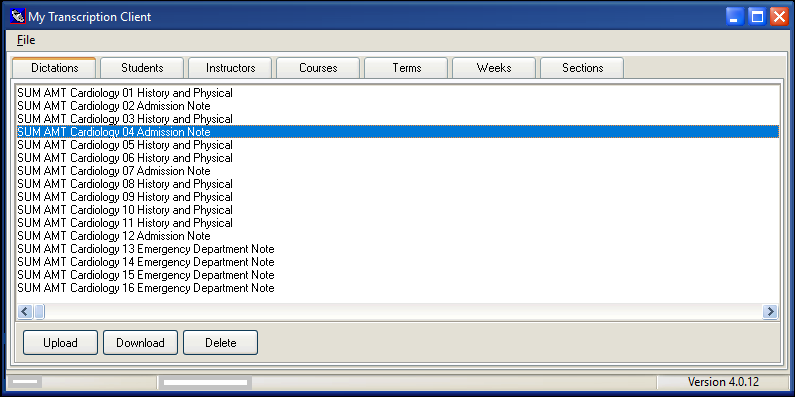Select Cardiology 16 Emergency Department Note
796x400 pixels.
(x=146, y=288)
